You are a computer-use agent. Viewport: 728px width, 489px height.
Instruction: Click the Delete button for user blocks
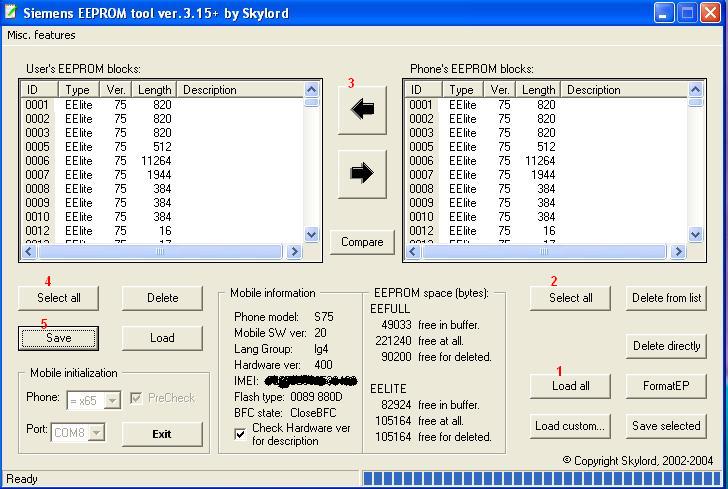tap(162, 298)
